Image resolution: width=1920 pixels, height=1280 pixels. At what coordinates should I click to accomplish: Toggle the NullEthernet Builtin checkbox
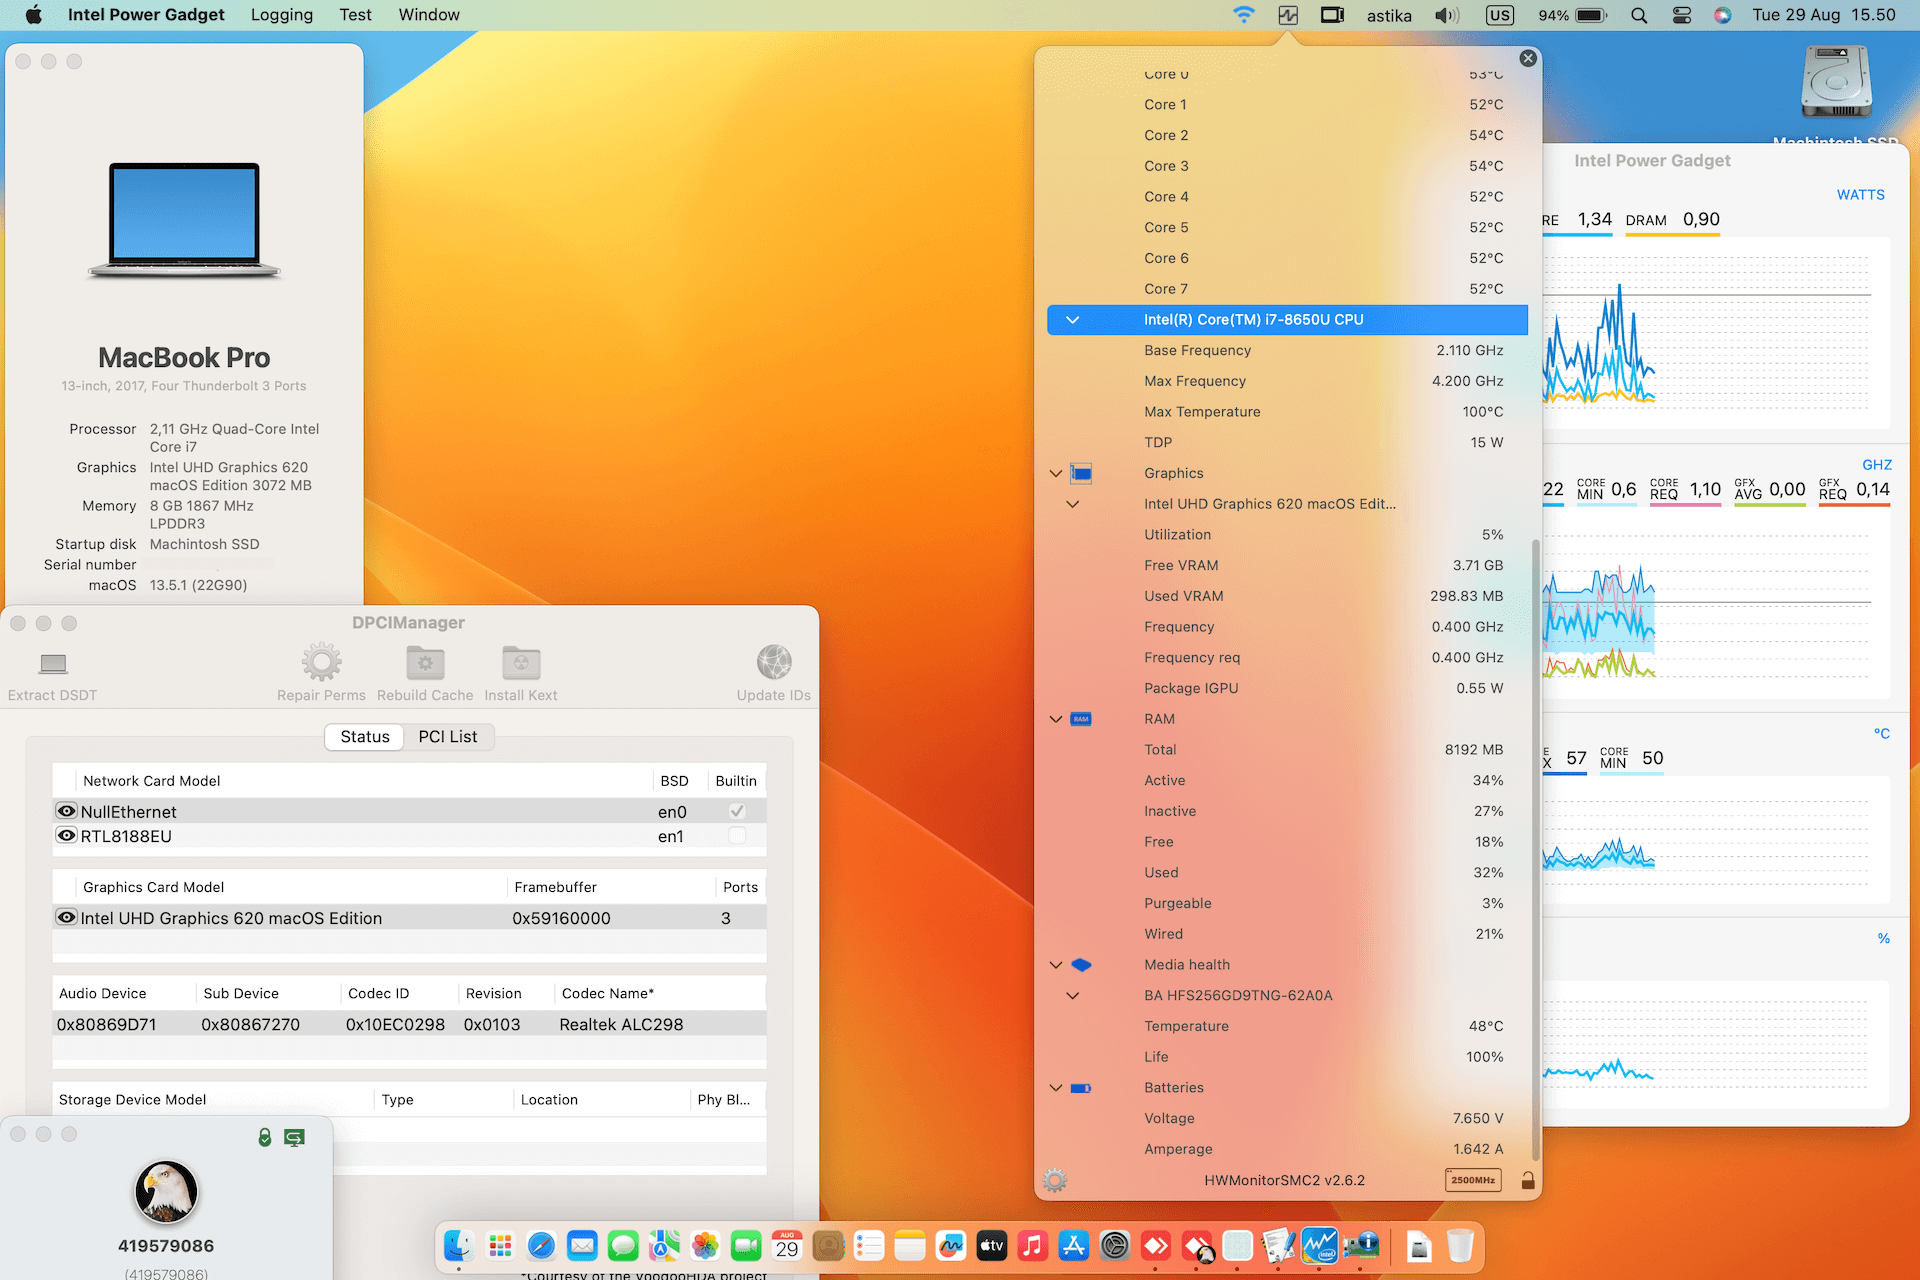[x=737, y=811]
